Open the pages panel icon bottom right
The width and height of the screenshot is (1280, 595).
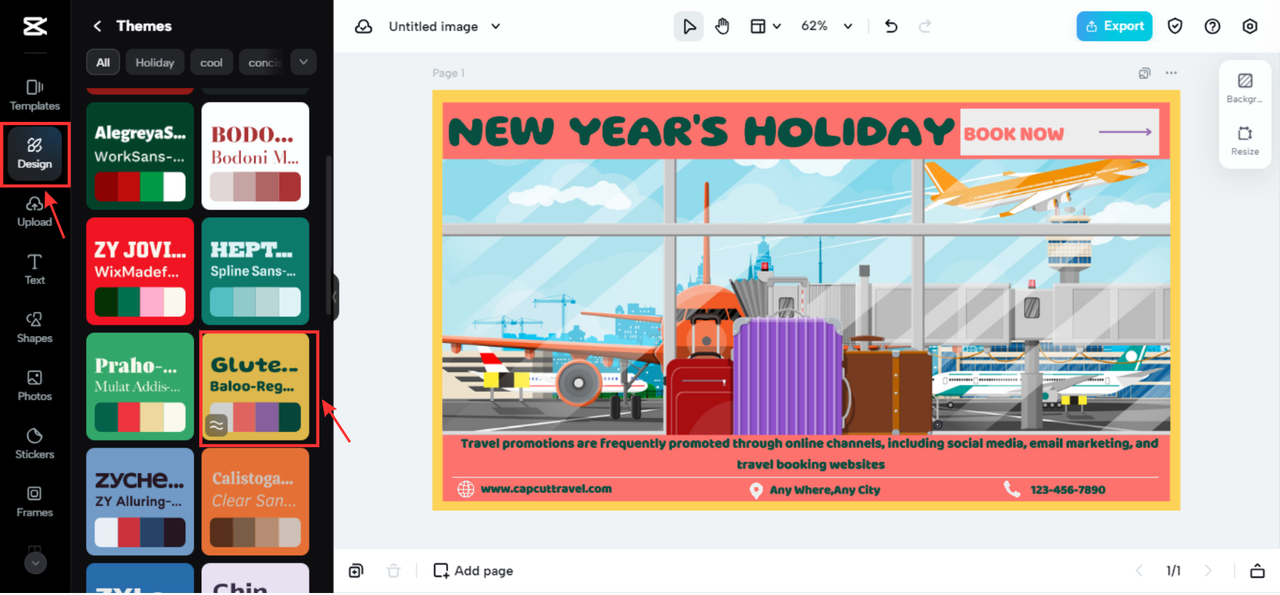coord(1257,571)
